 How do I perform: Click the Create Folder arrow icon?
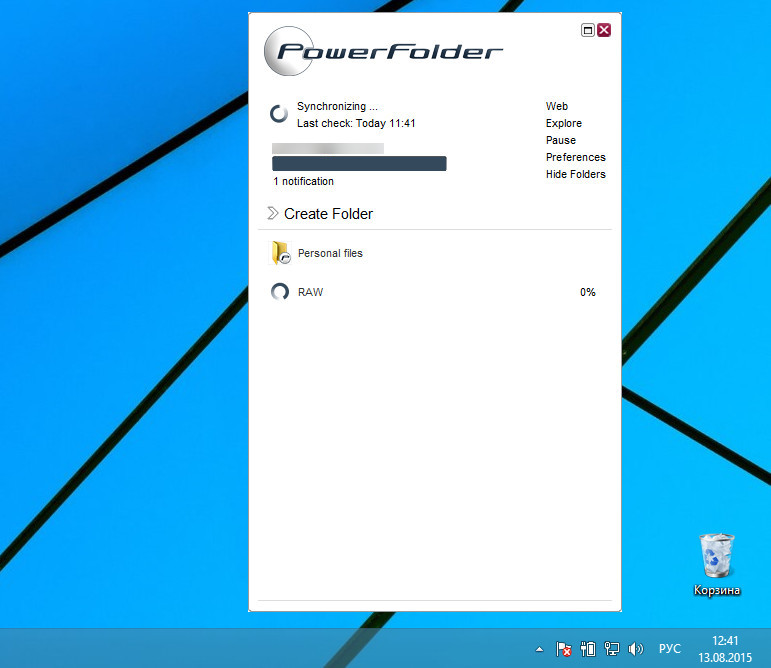click(x=272, y=213)
